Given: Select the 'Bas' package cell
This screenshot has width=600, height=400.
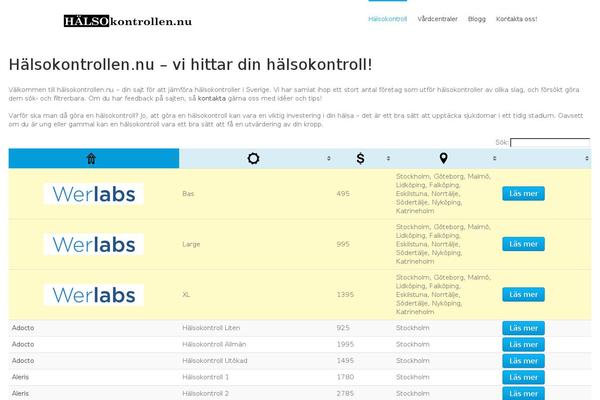Looking at the screenshot, I should coord(188,194).
